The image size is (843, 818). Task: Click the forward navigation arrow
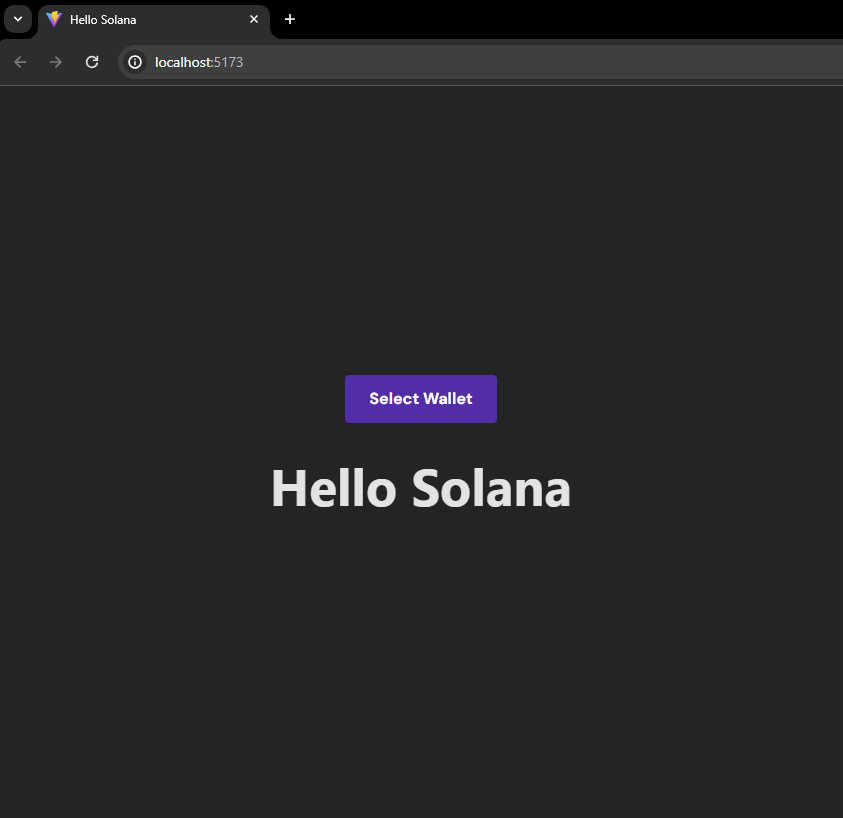pos(55,61)
